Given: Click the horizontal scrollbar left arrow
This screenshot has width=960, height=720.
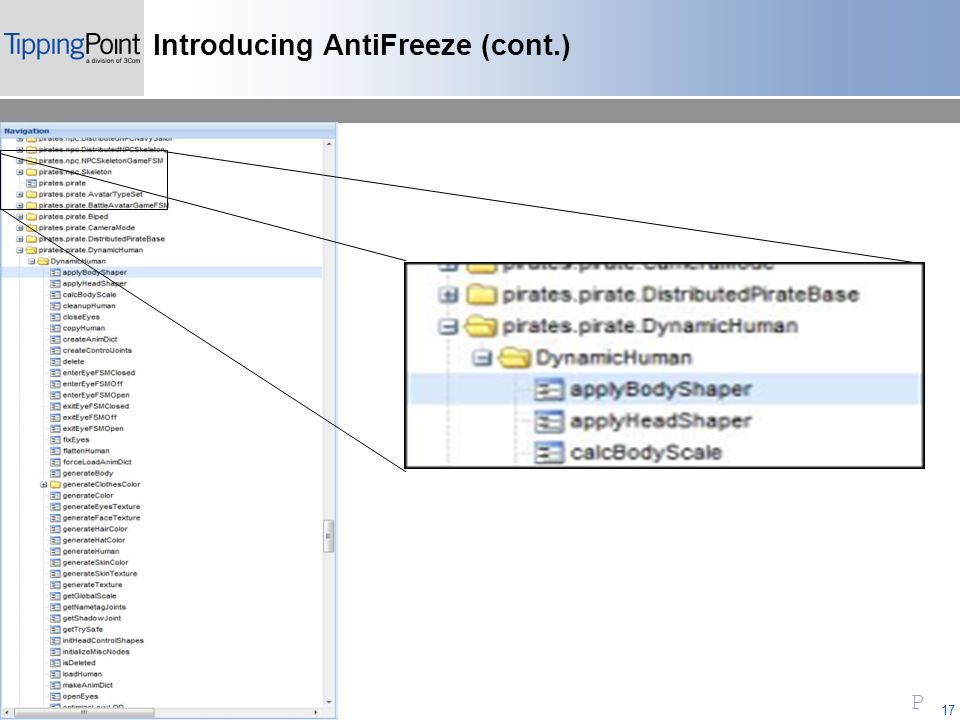Looking at the screenshot, I should point(6,713).
